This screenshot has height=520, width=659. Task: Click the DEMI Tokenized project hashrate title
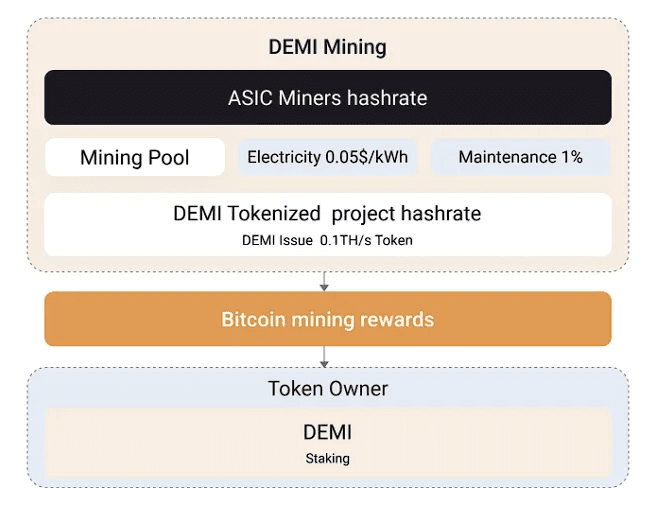click(x=327, y=214)
